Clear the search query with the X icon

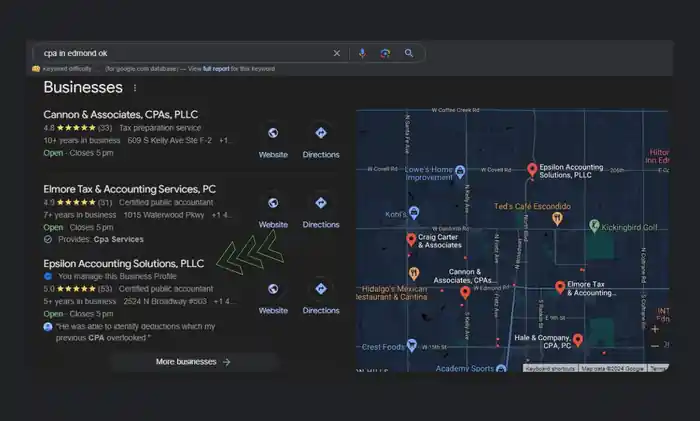tap(337, 53)
